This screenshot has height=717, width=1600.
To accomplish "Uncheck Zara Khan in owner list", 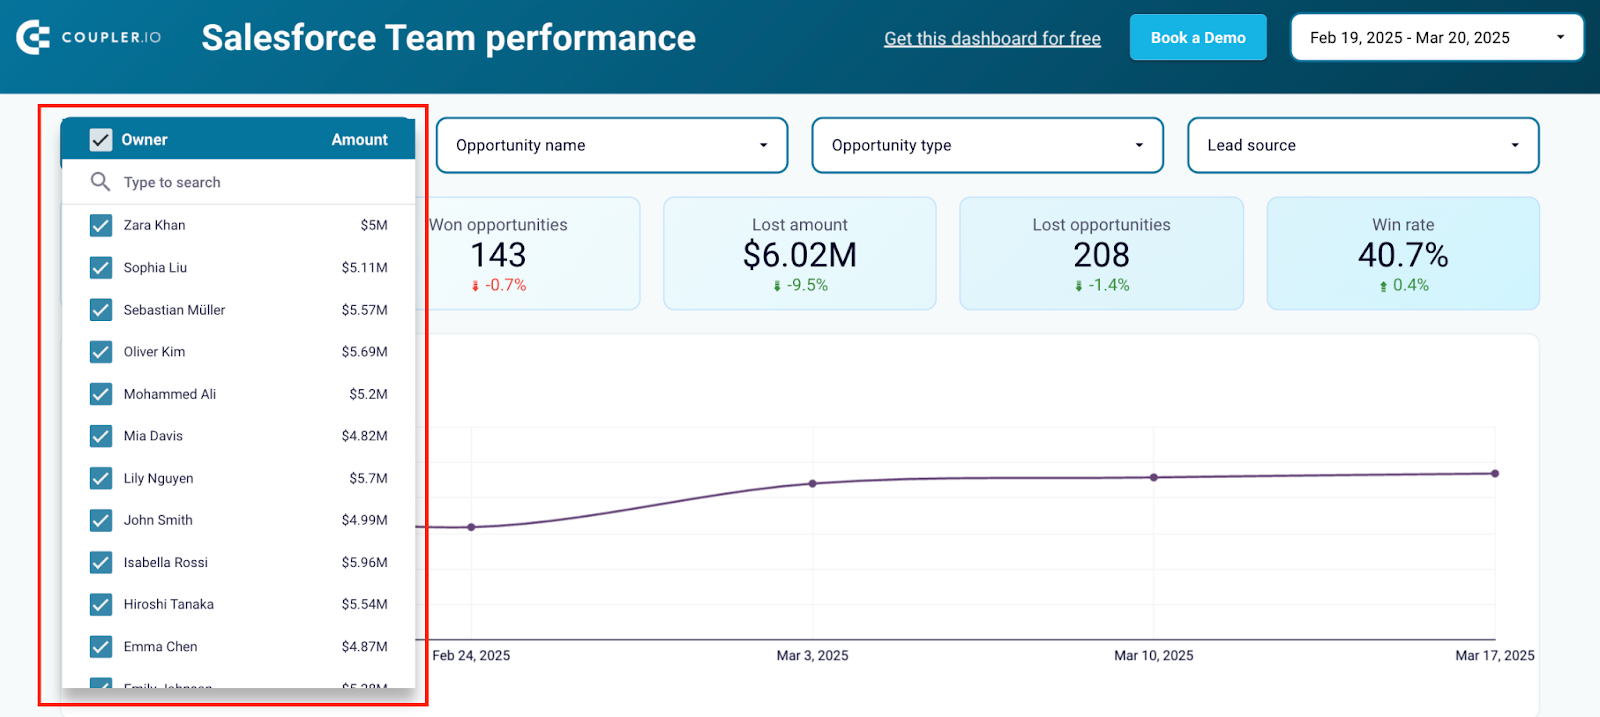I will click(x=101, y=225).
